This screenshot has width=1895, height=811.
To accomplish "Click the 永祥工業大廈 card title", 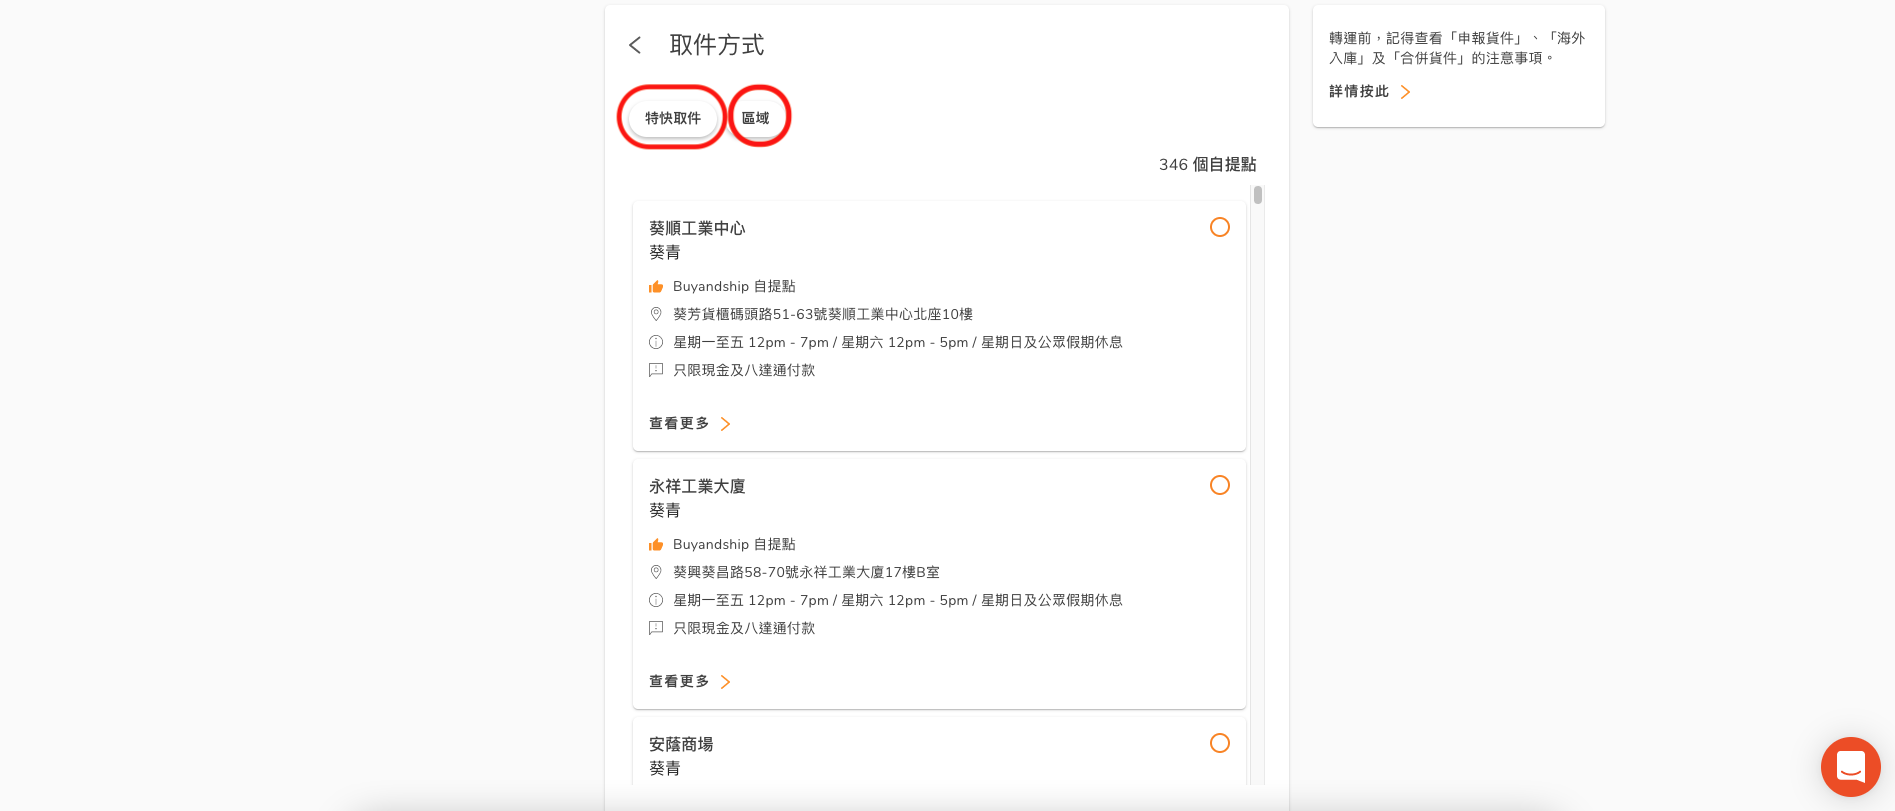I will (697, 486).
